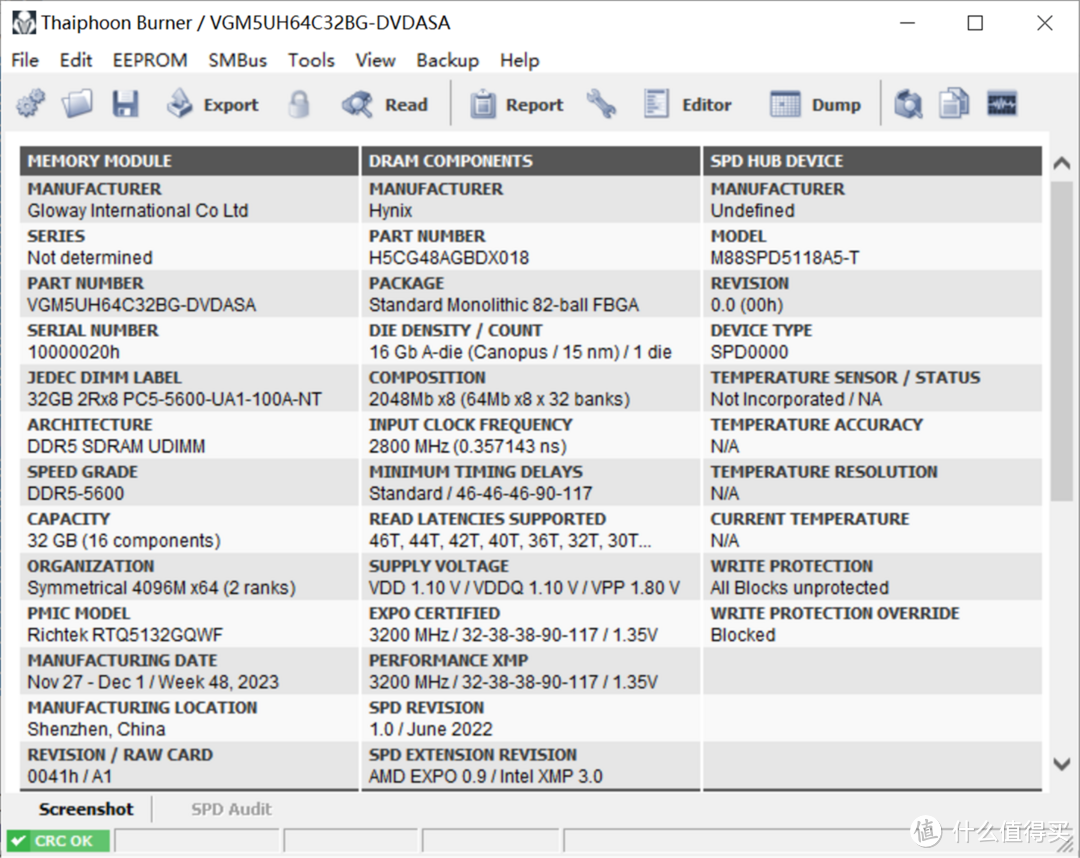1080x858 pixels.
Task: Click minimum timing delays 46-46-46-90-117
Action: click(x=480, y=493)
